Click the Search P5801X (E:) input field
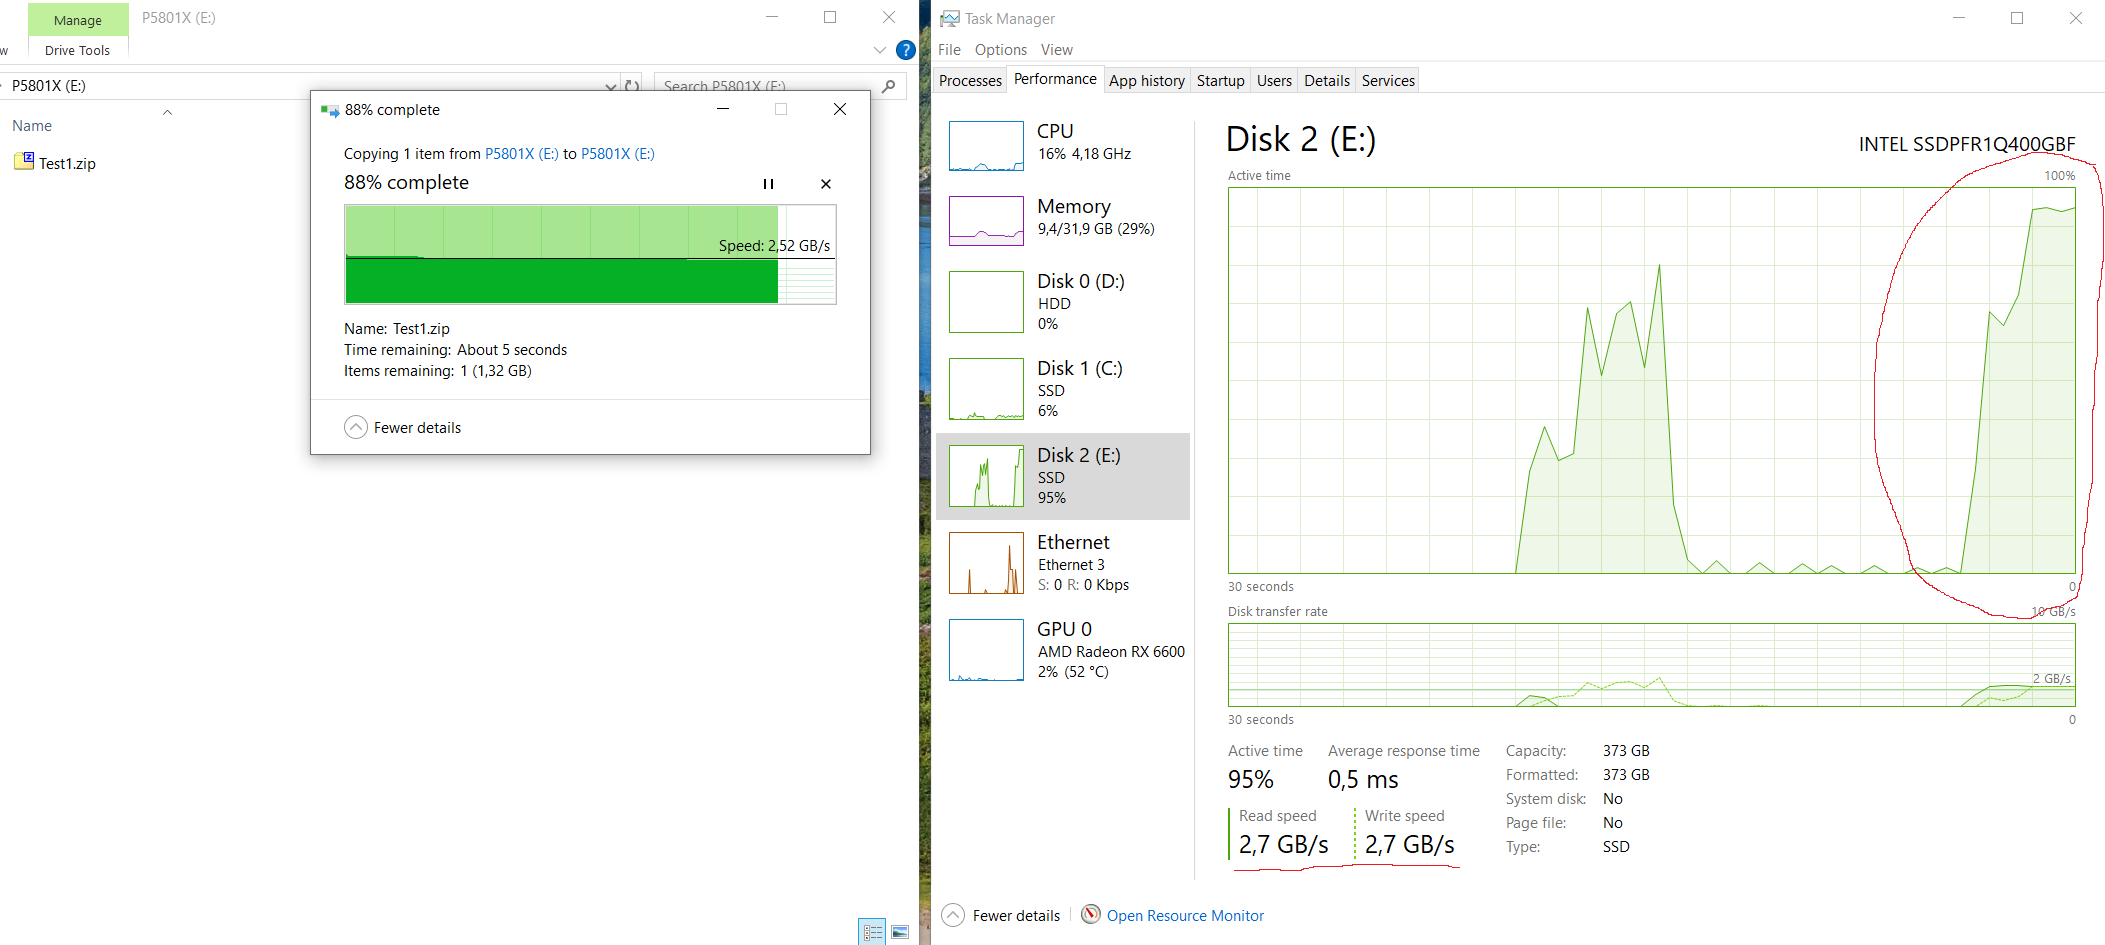This screenshot has height=945, width=2105. (765, 86)
